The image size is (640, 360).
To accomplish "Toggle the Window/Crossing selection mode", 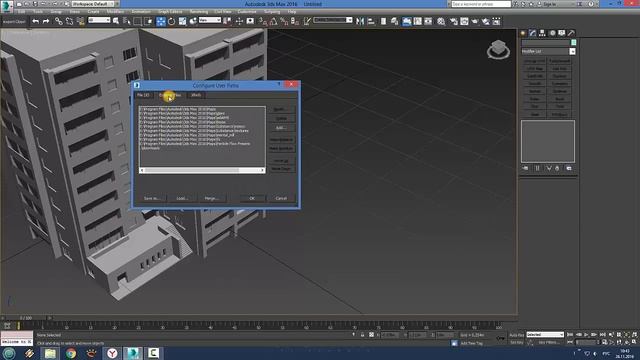I will pos(148,21).
